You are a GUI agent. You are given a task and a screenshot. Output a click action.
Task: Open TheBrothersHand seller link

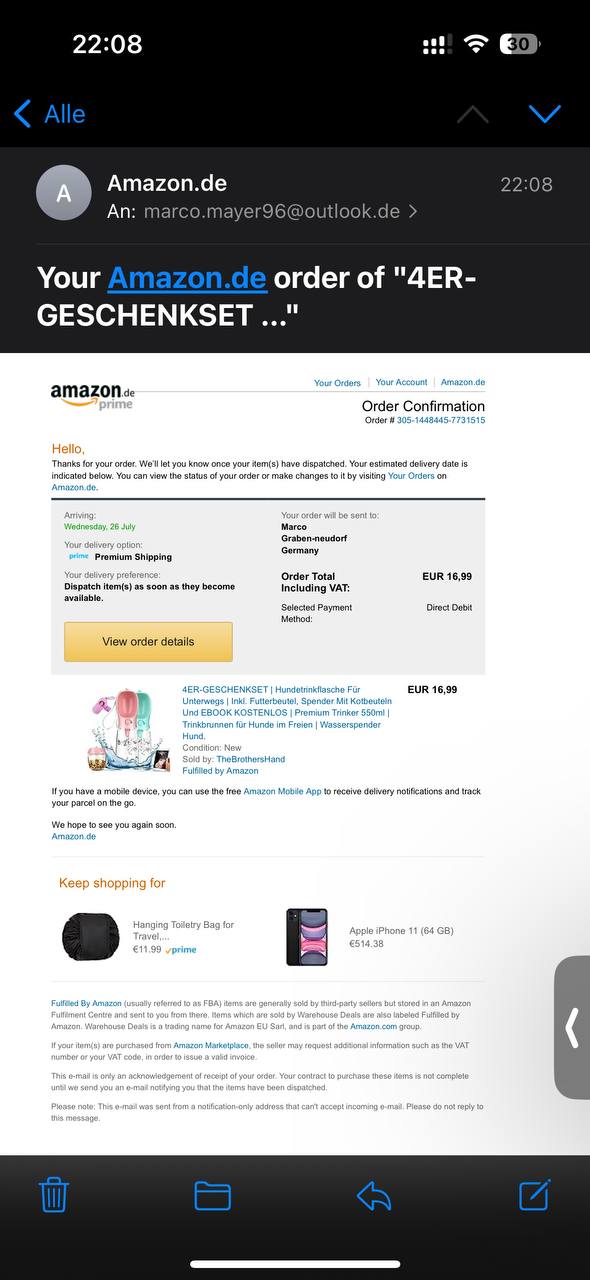(x=250, y=759)
